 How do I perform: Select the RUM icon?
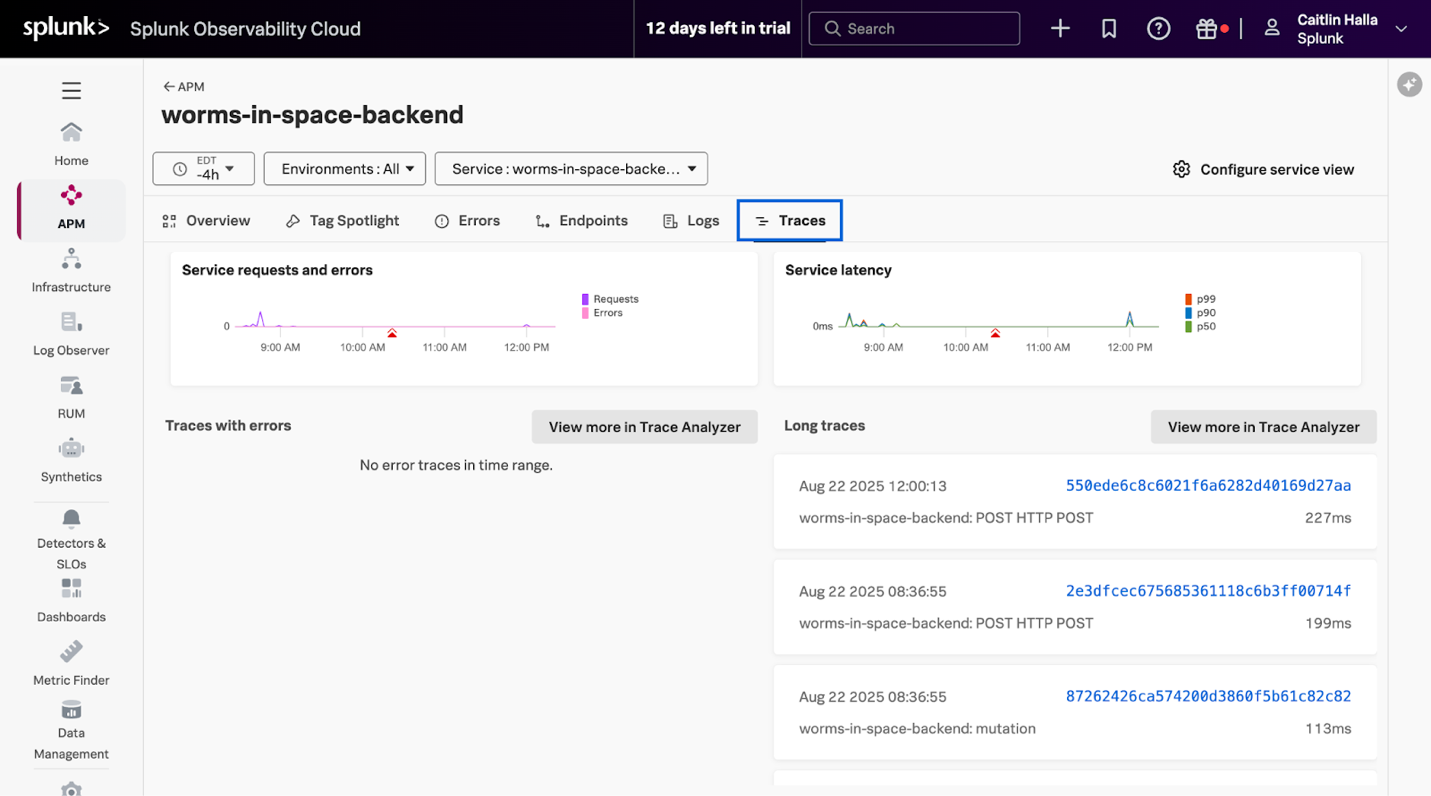coord(71,394)
